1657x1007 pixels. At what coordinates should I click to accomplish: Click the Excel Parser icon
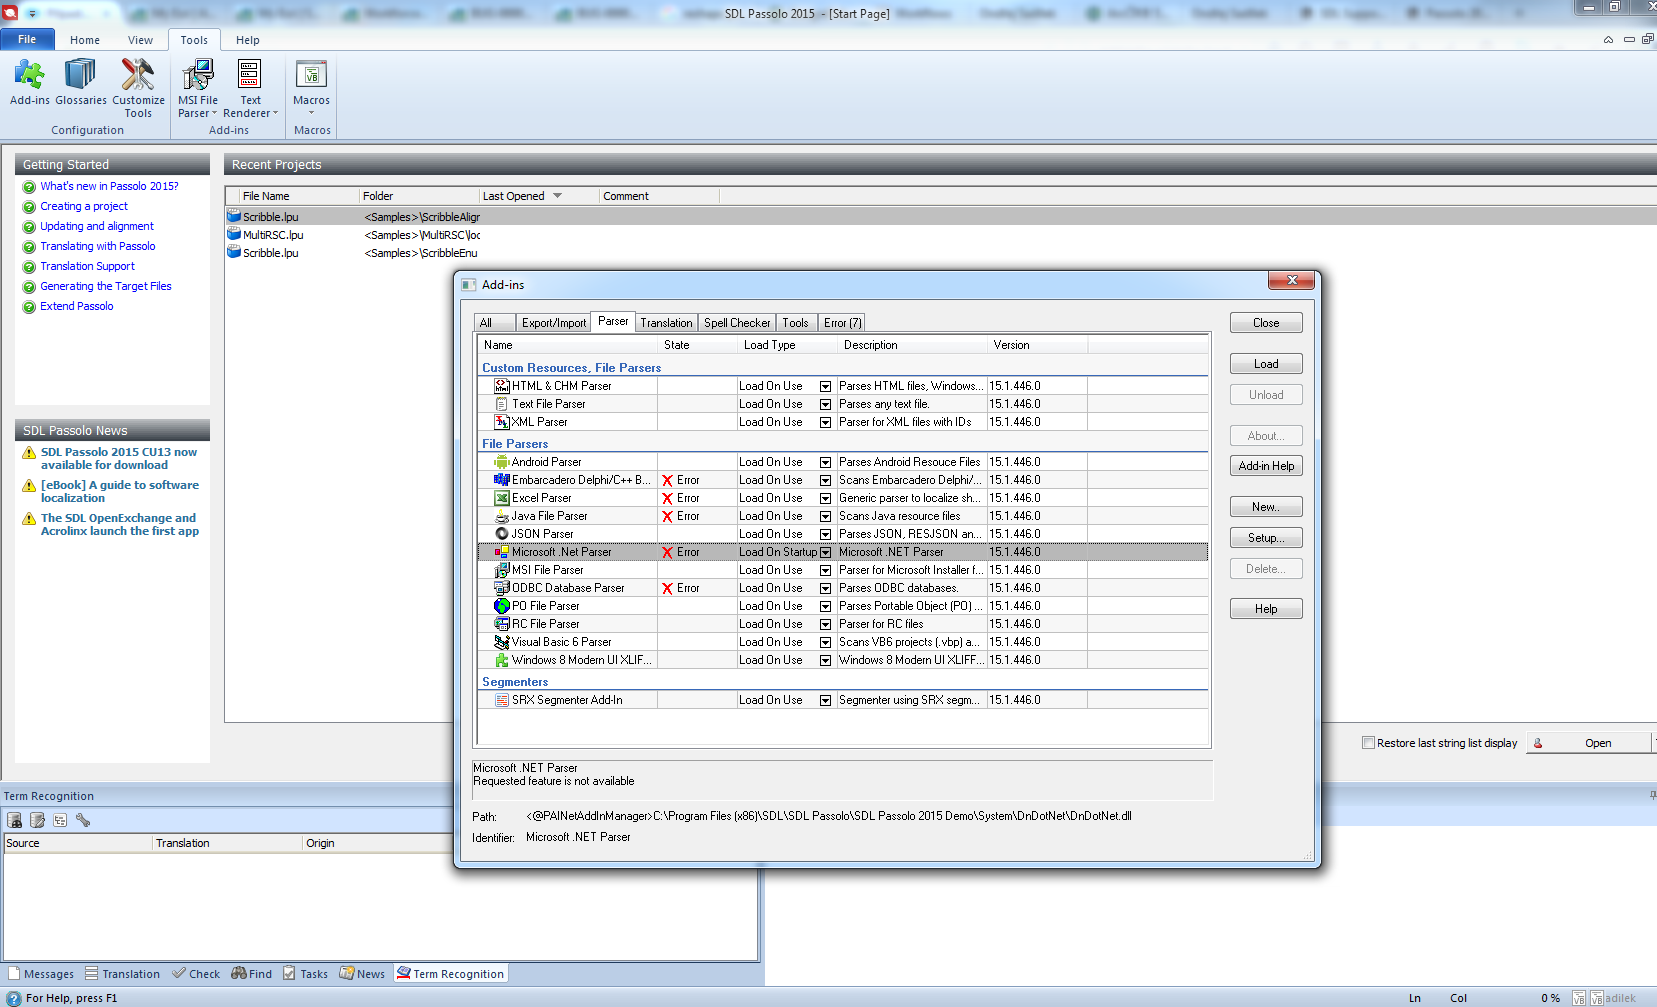pyautogui.click(x=502, y=498)
